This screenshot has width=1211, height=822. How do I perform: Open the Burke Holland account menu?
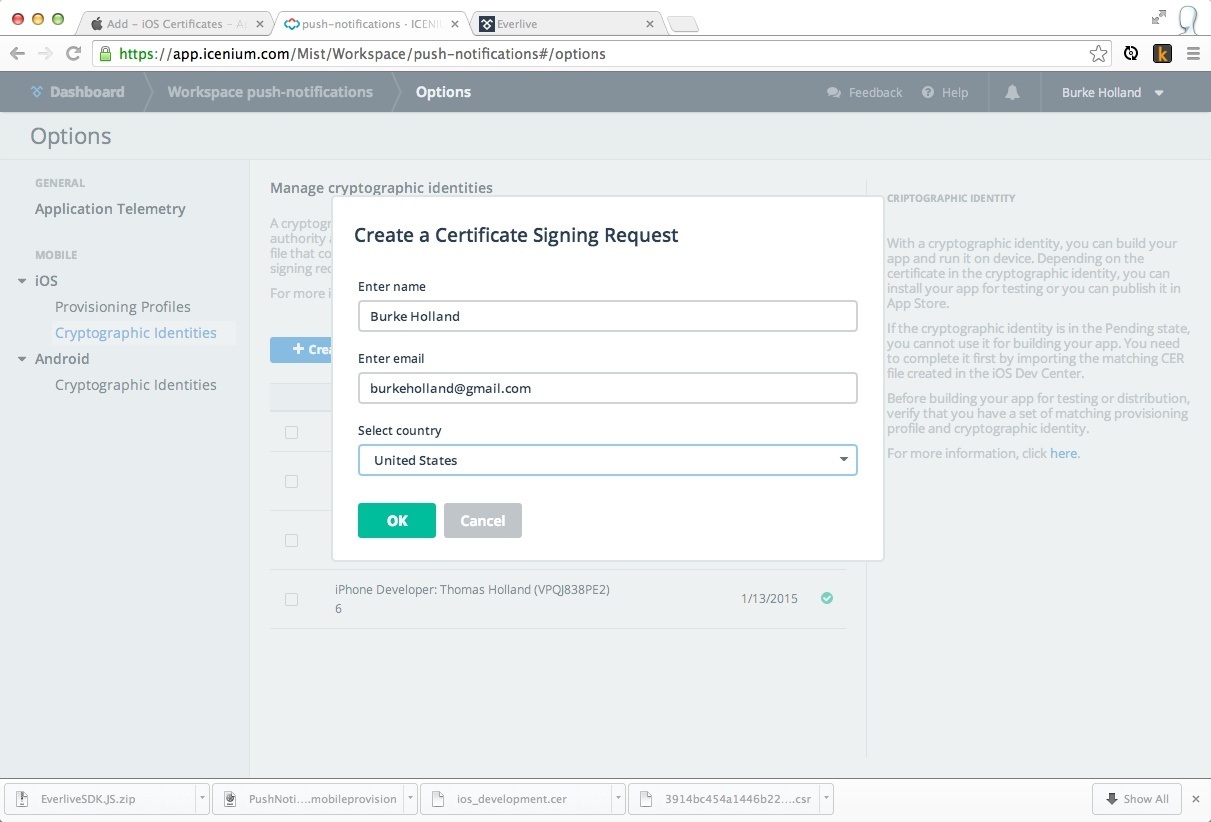[1112, 92]
